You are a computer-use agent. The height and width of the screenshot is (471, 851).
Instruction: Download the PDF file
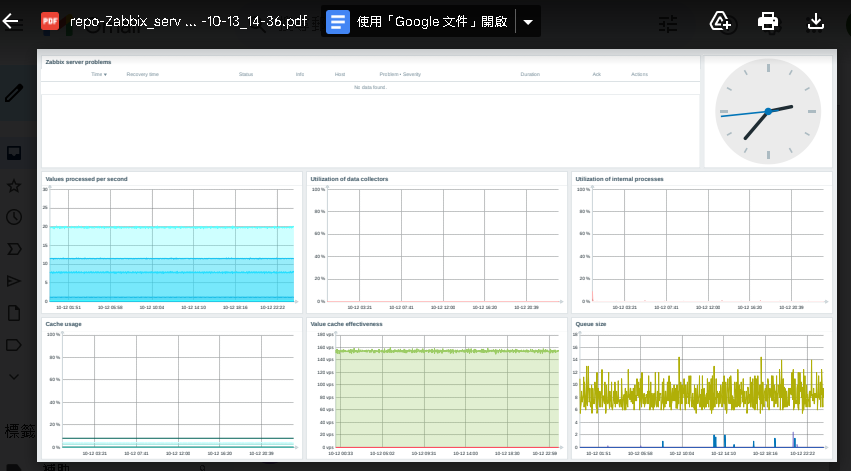[816, 22]
